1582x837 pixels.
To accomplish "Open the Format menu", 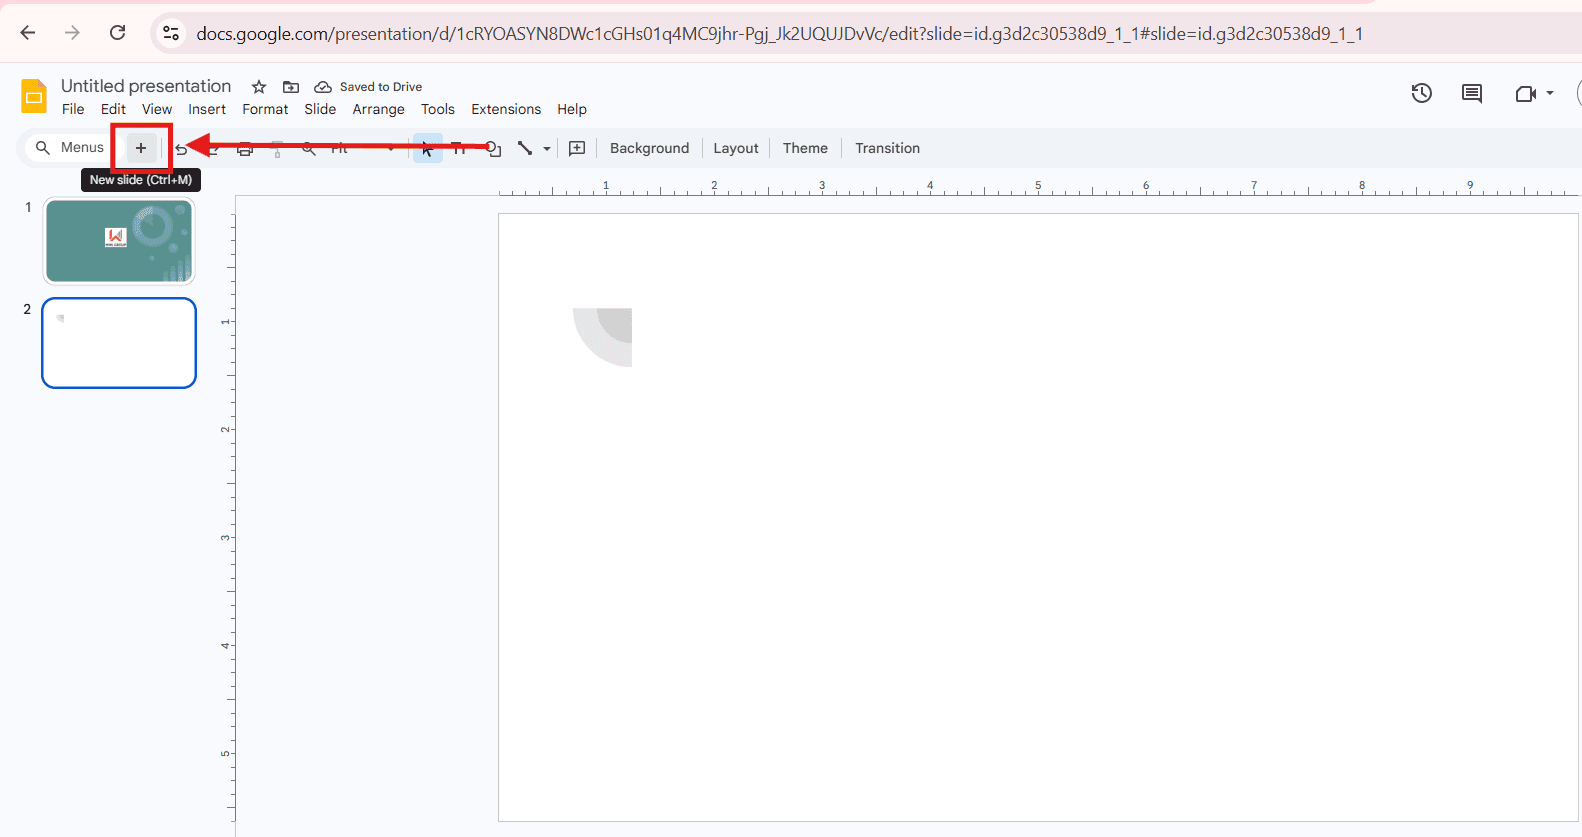I will coord(265,109).
